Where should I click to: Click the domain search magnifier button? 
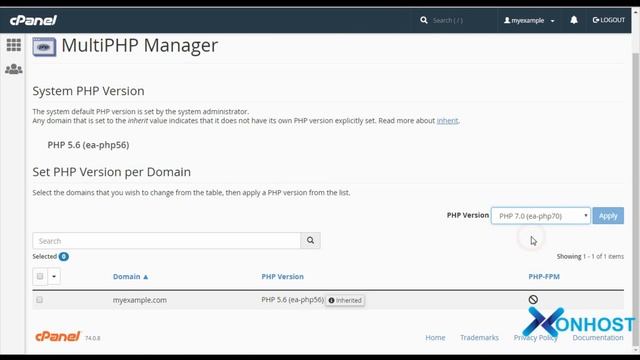tap(310, 240)
